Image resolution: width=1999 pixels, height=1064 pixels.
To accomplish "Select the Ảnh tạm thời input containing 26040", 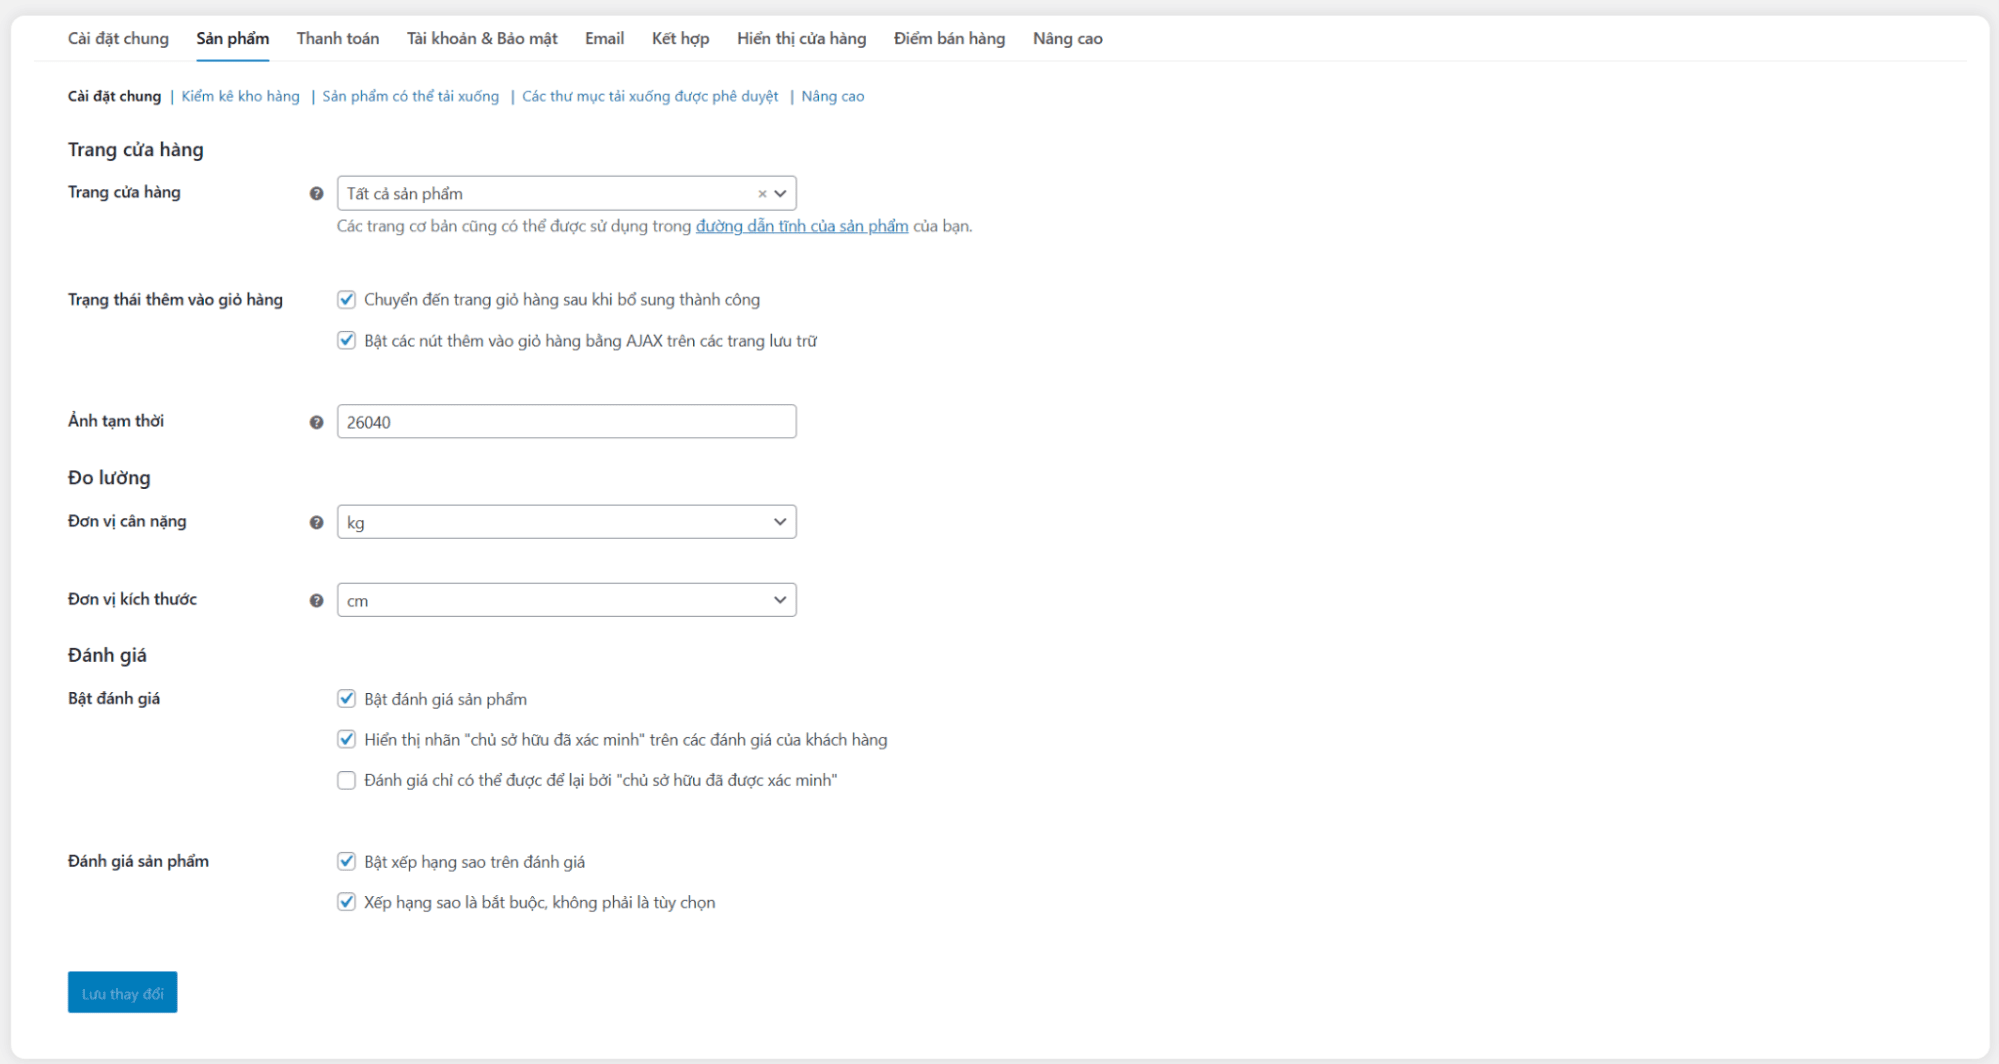I will [566, 420].
